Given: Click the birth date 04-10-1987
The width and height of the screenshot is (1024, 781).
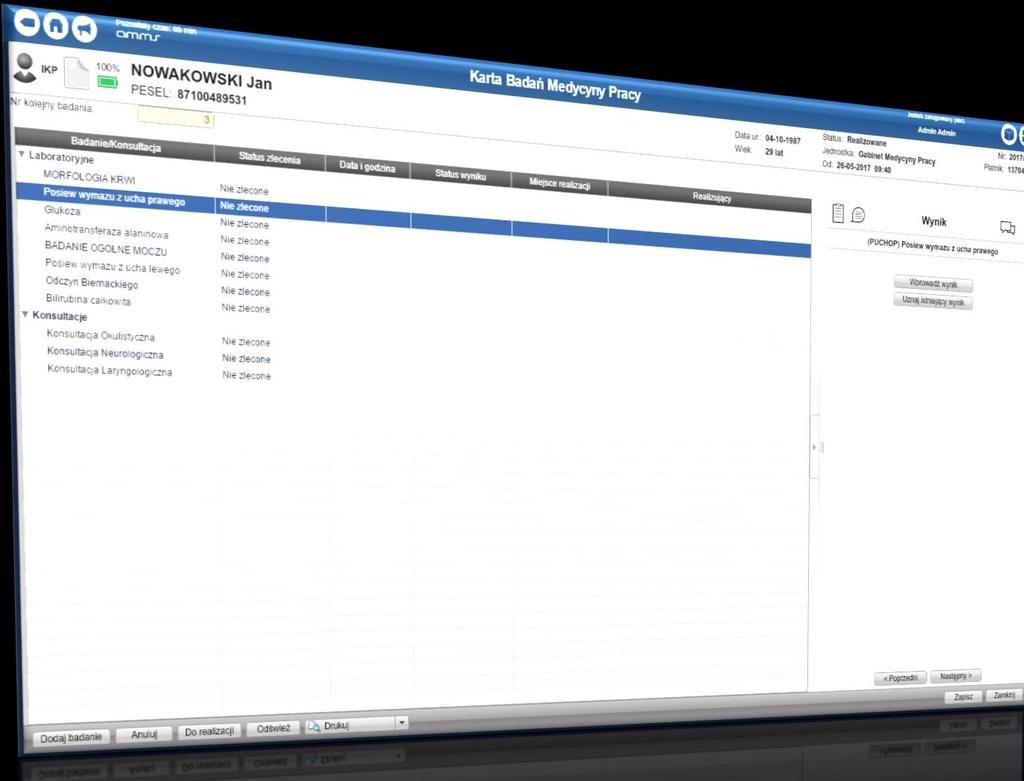Looking at the screenshot, I should coord(783,140).
